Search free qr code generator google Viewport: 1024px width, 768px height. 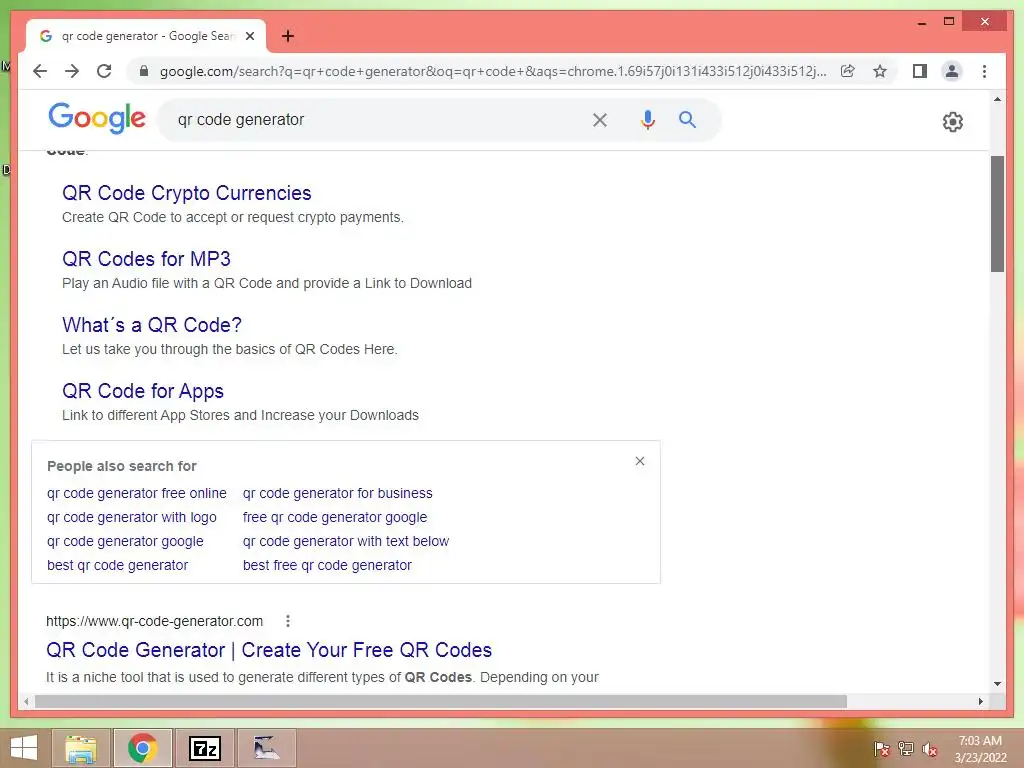pyautogui.click(x=335, y=517)
